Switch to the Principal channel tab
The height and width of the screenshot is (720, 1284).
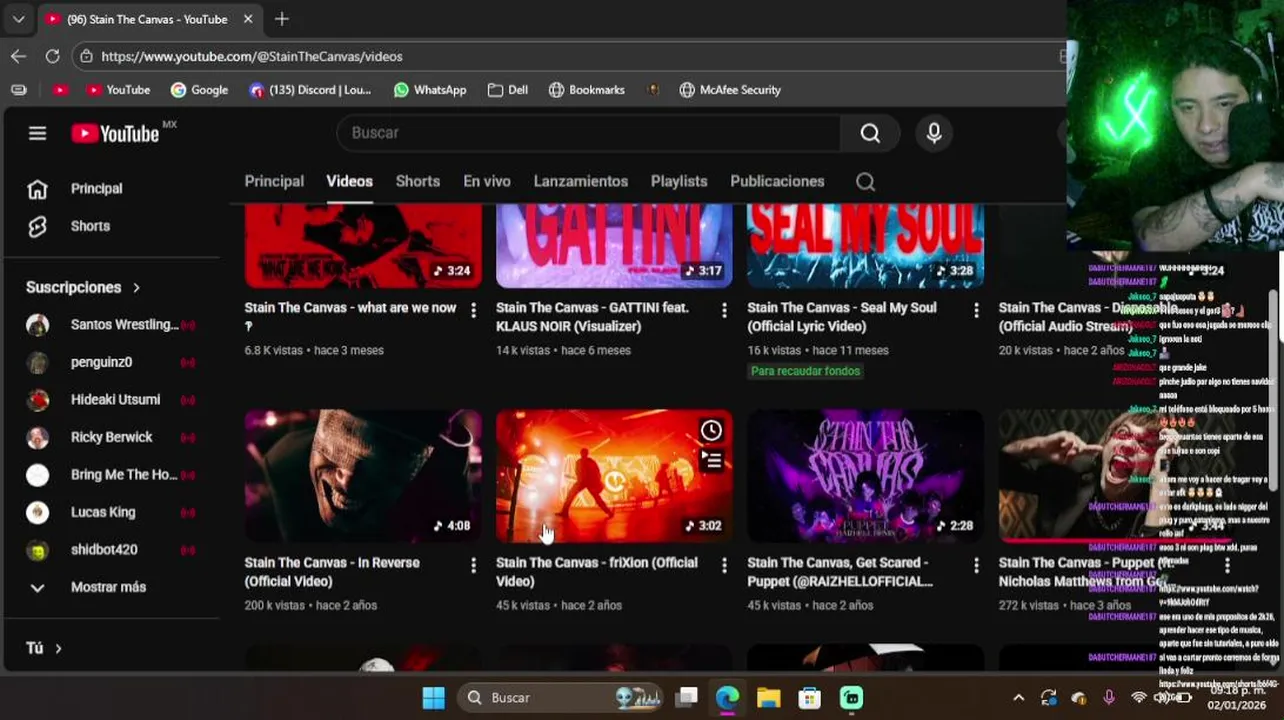(274, 181)
